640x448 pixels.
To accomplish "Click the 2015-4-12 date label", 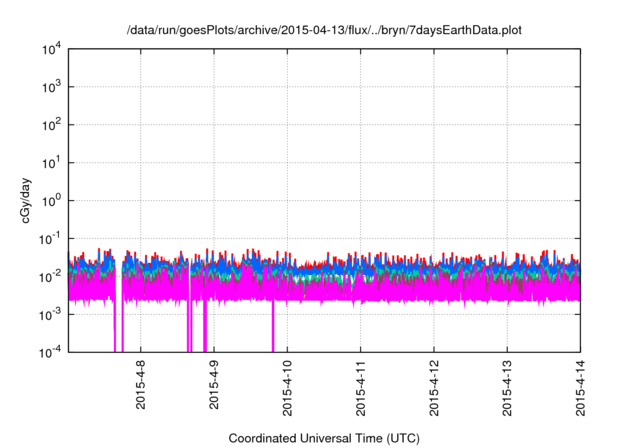I will click(x=434, y=388).
